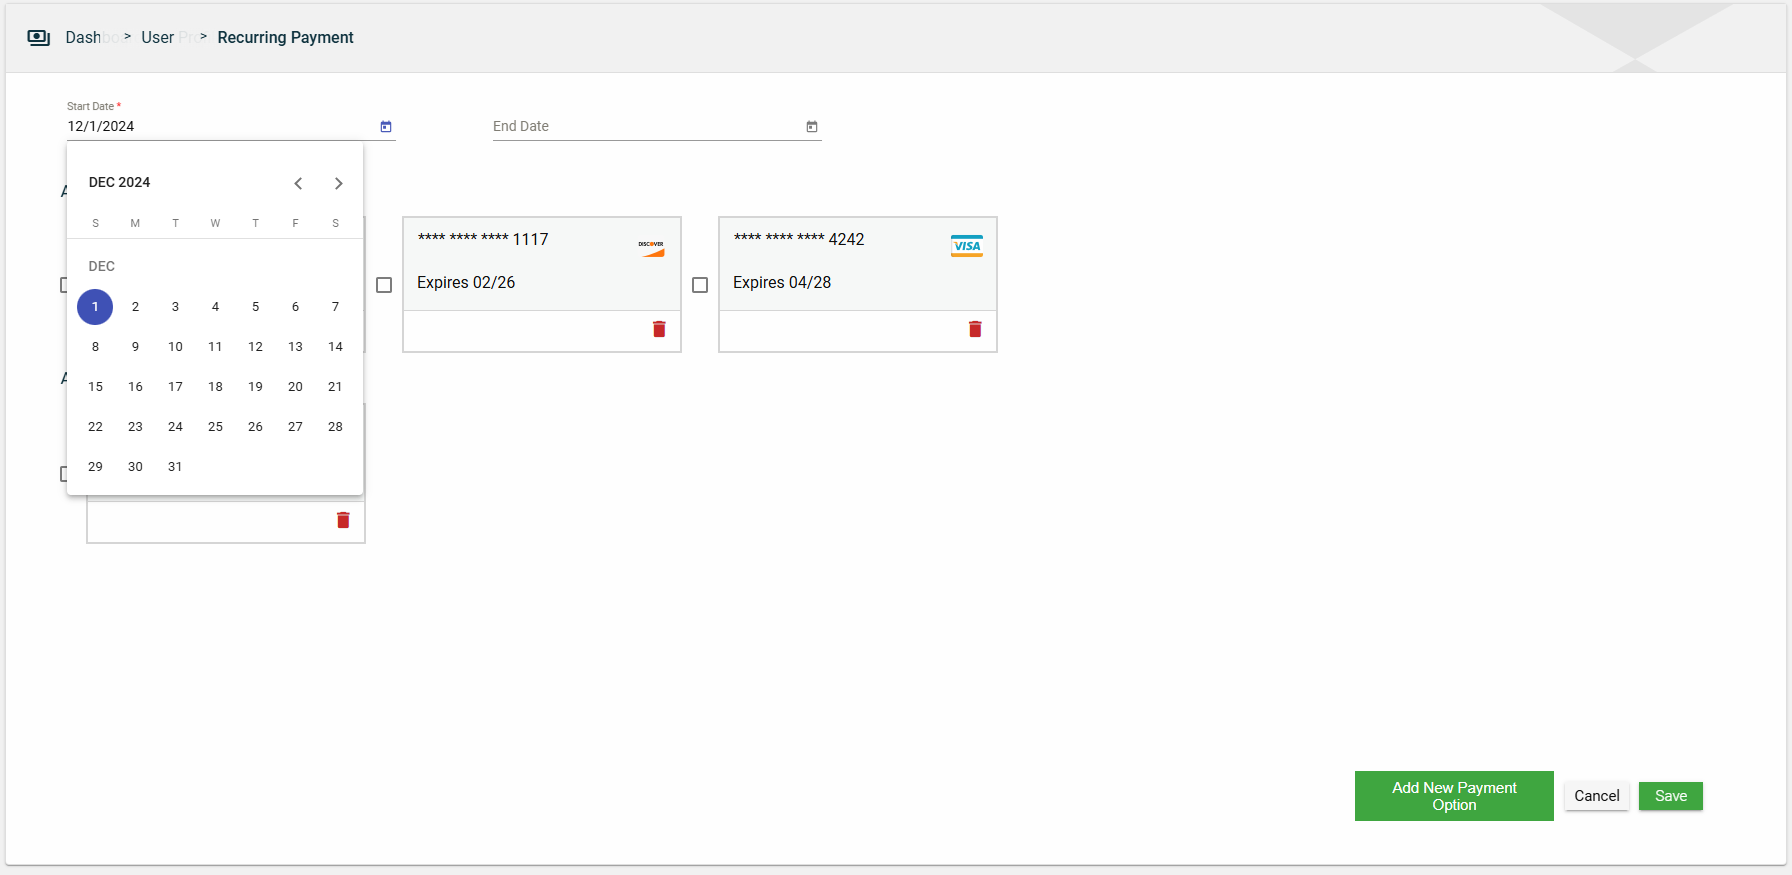
Task: Open the Start Date calendar picker icon
Action: [x=386, y=127]
